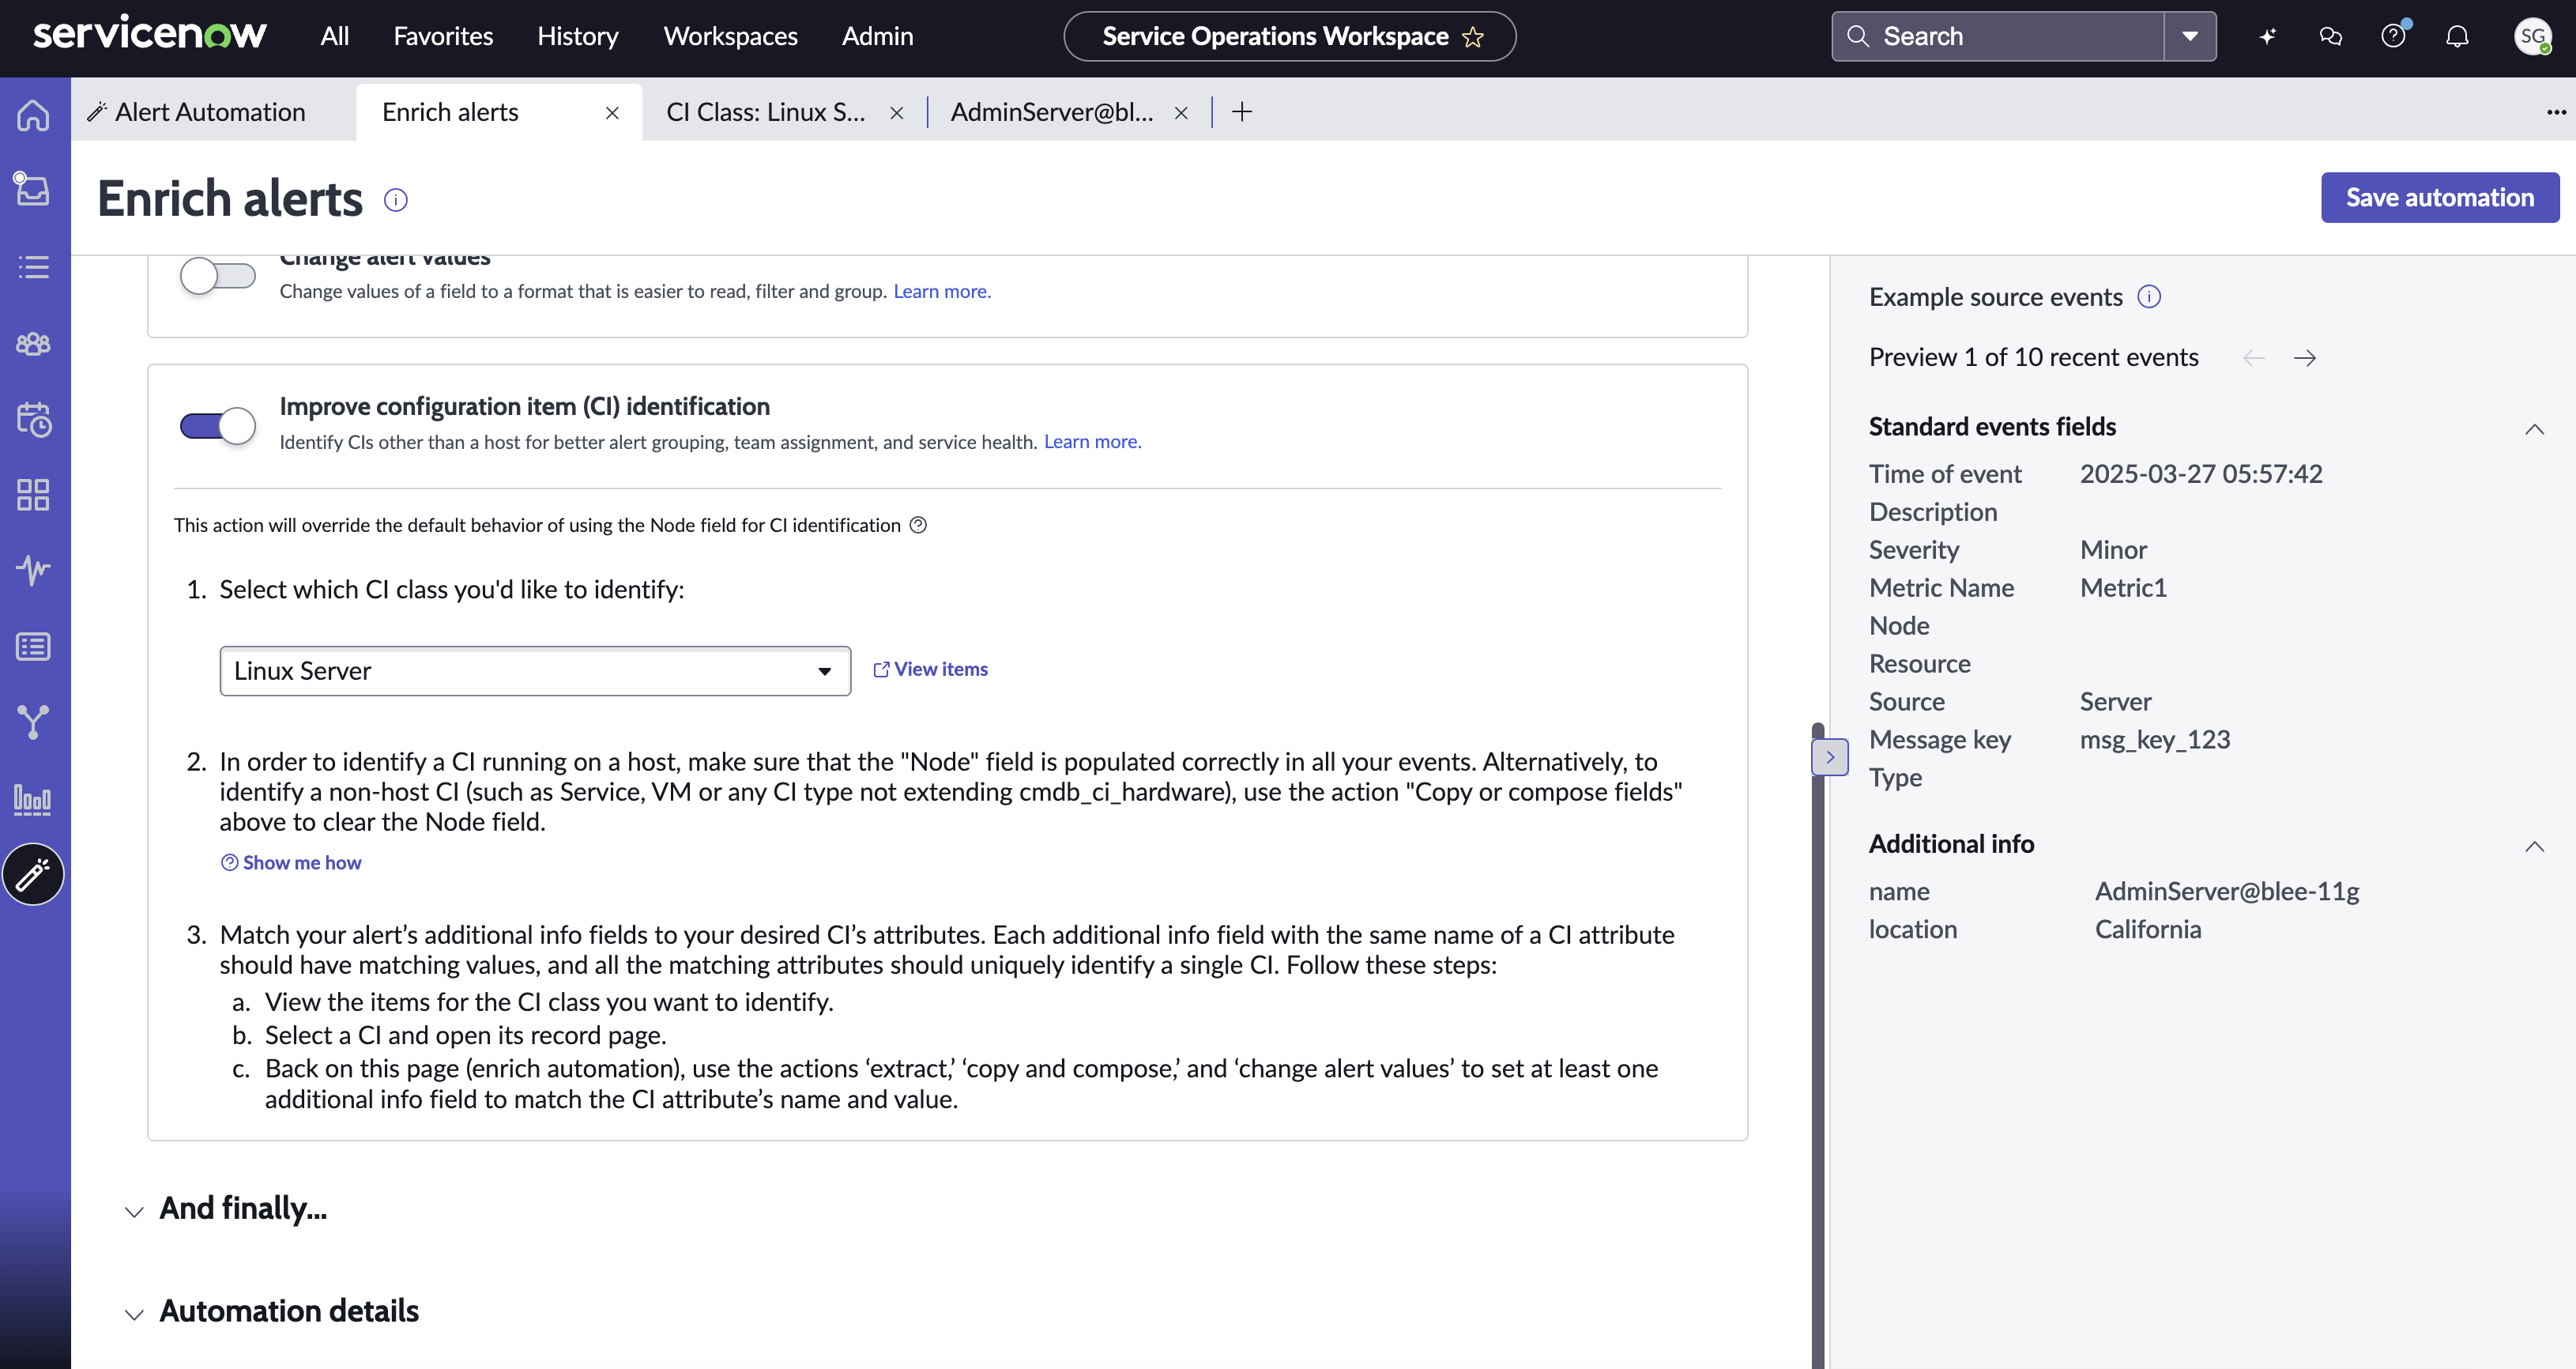Select the AdminServer@blee-11g name value
Screen dimensions: 2576x1369
click(x=2227, y=891)
